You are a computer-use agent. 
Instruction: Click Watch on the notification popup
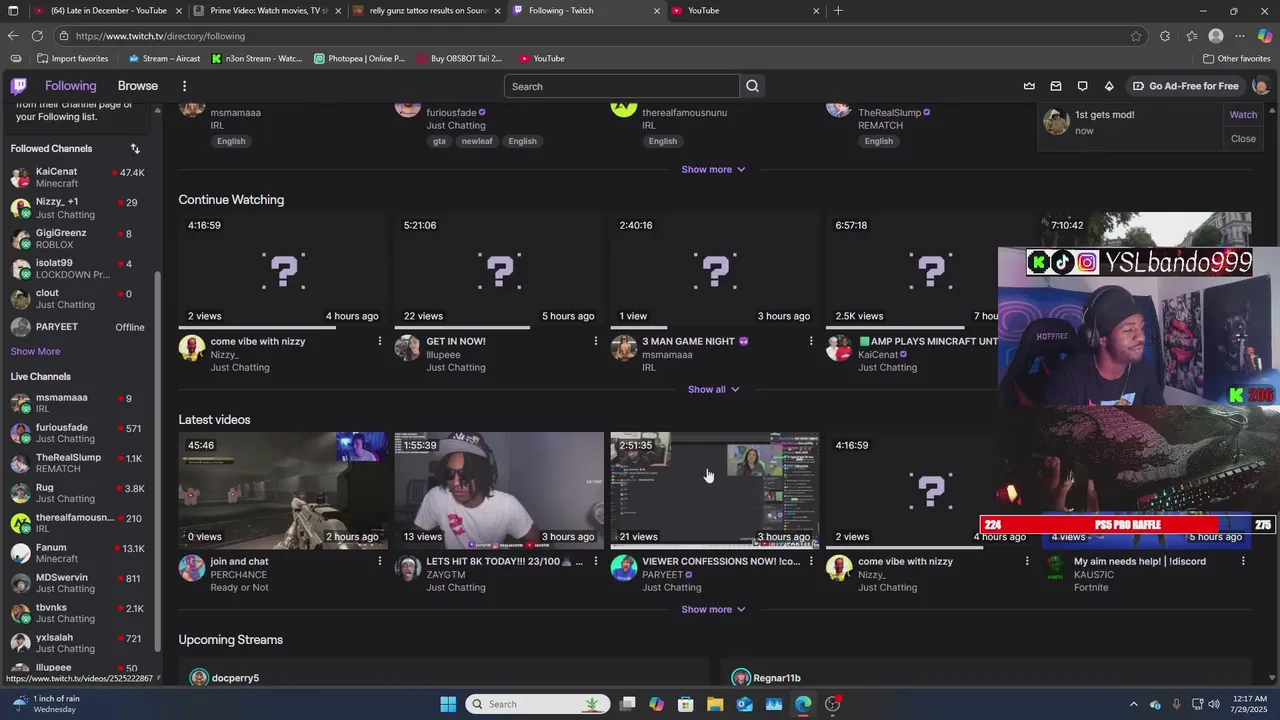tap(1243, 115)
